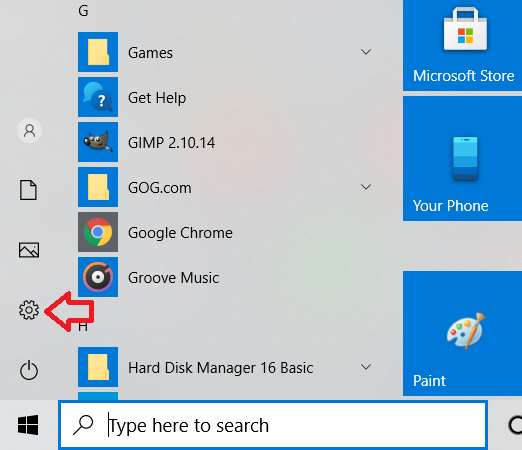Open the Documents sidebar icon
The height and width of the screenshot is (450, 522).
tap(28, 190)
